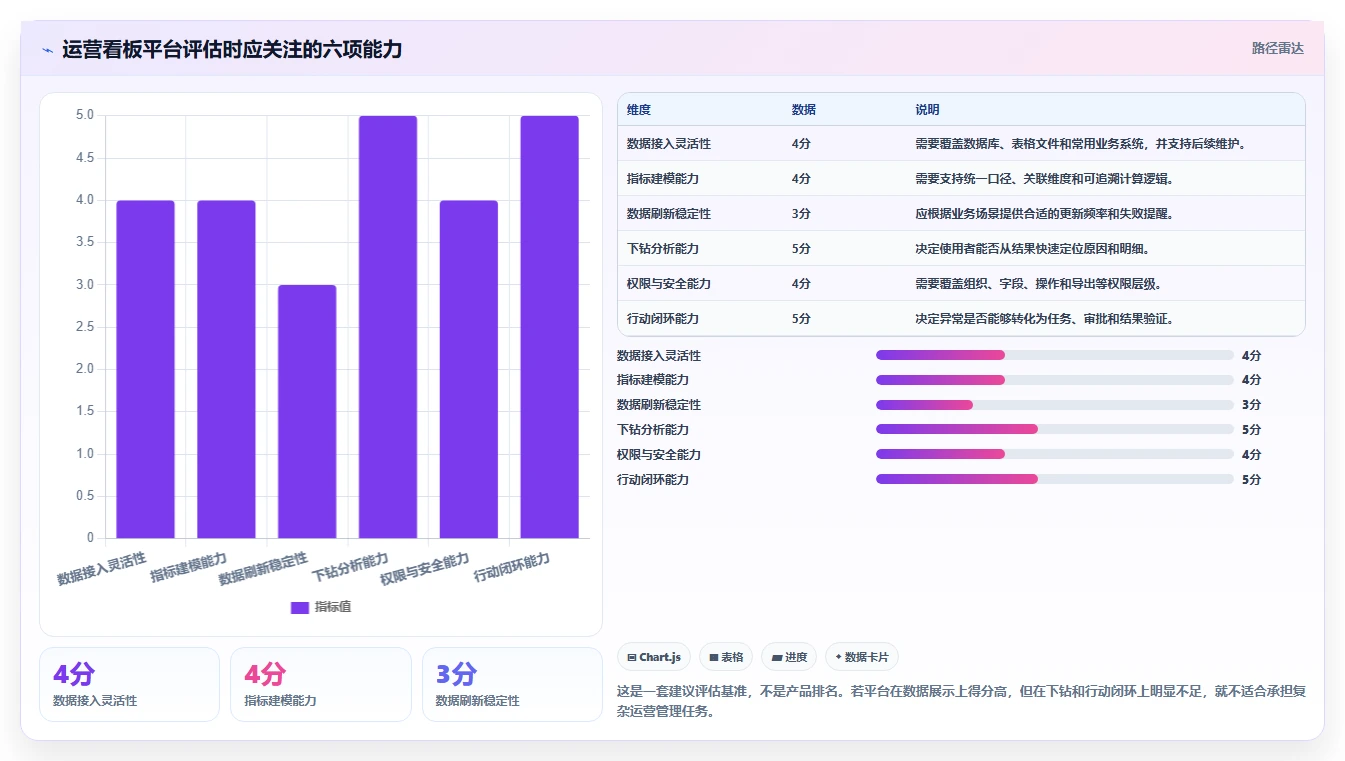Click the 数据接入灵活性 x-axis label under the chart
This screenshot has height=761, width=1345.
[102, 568]
